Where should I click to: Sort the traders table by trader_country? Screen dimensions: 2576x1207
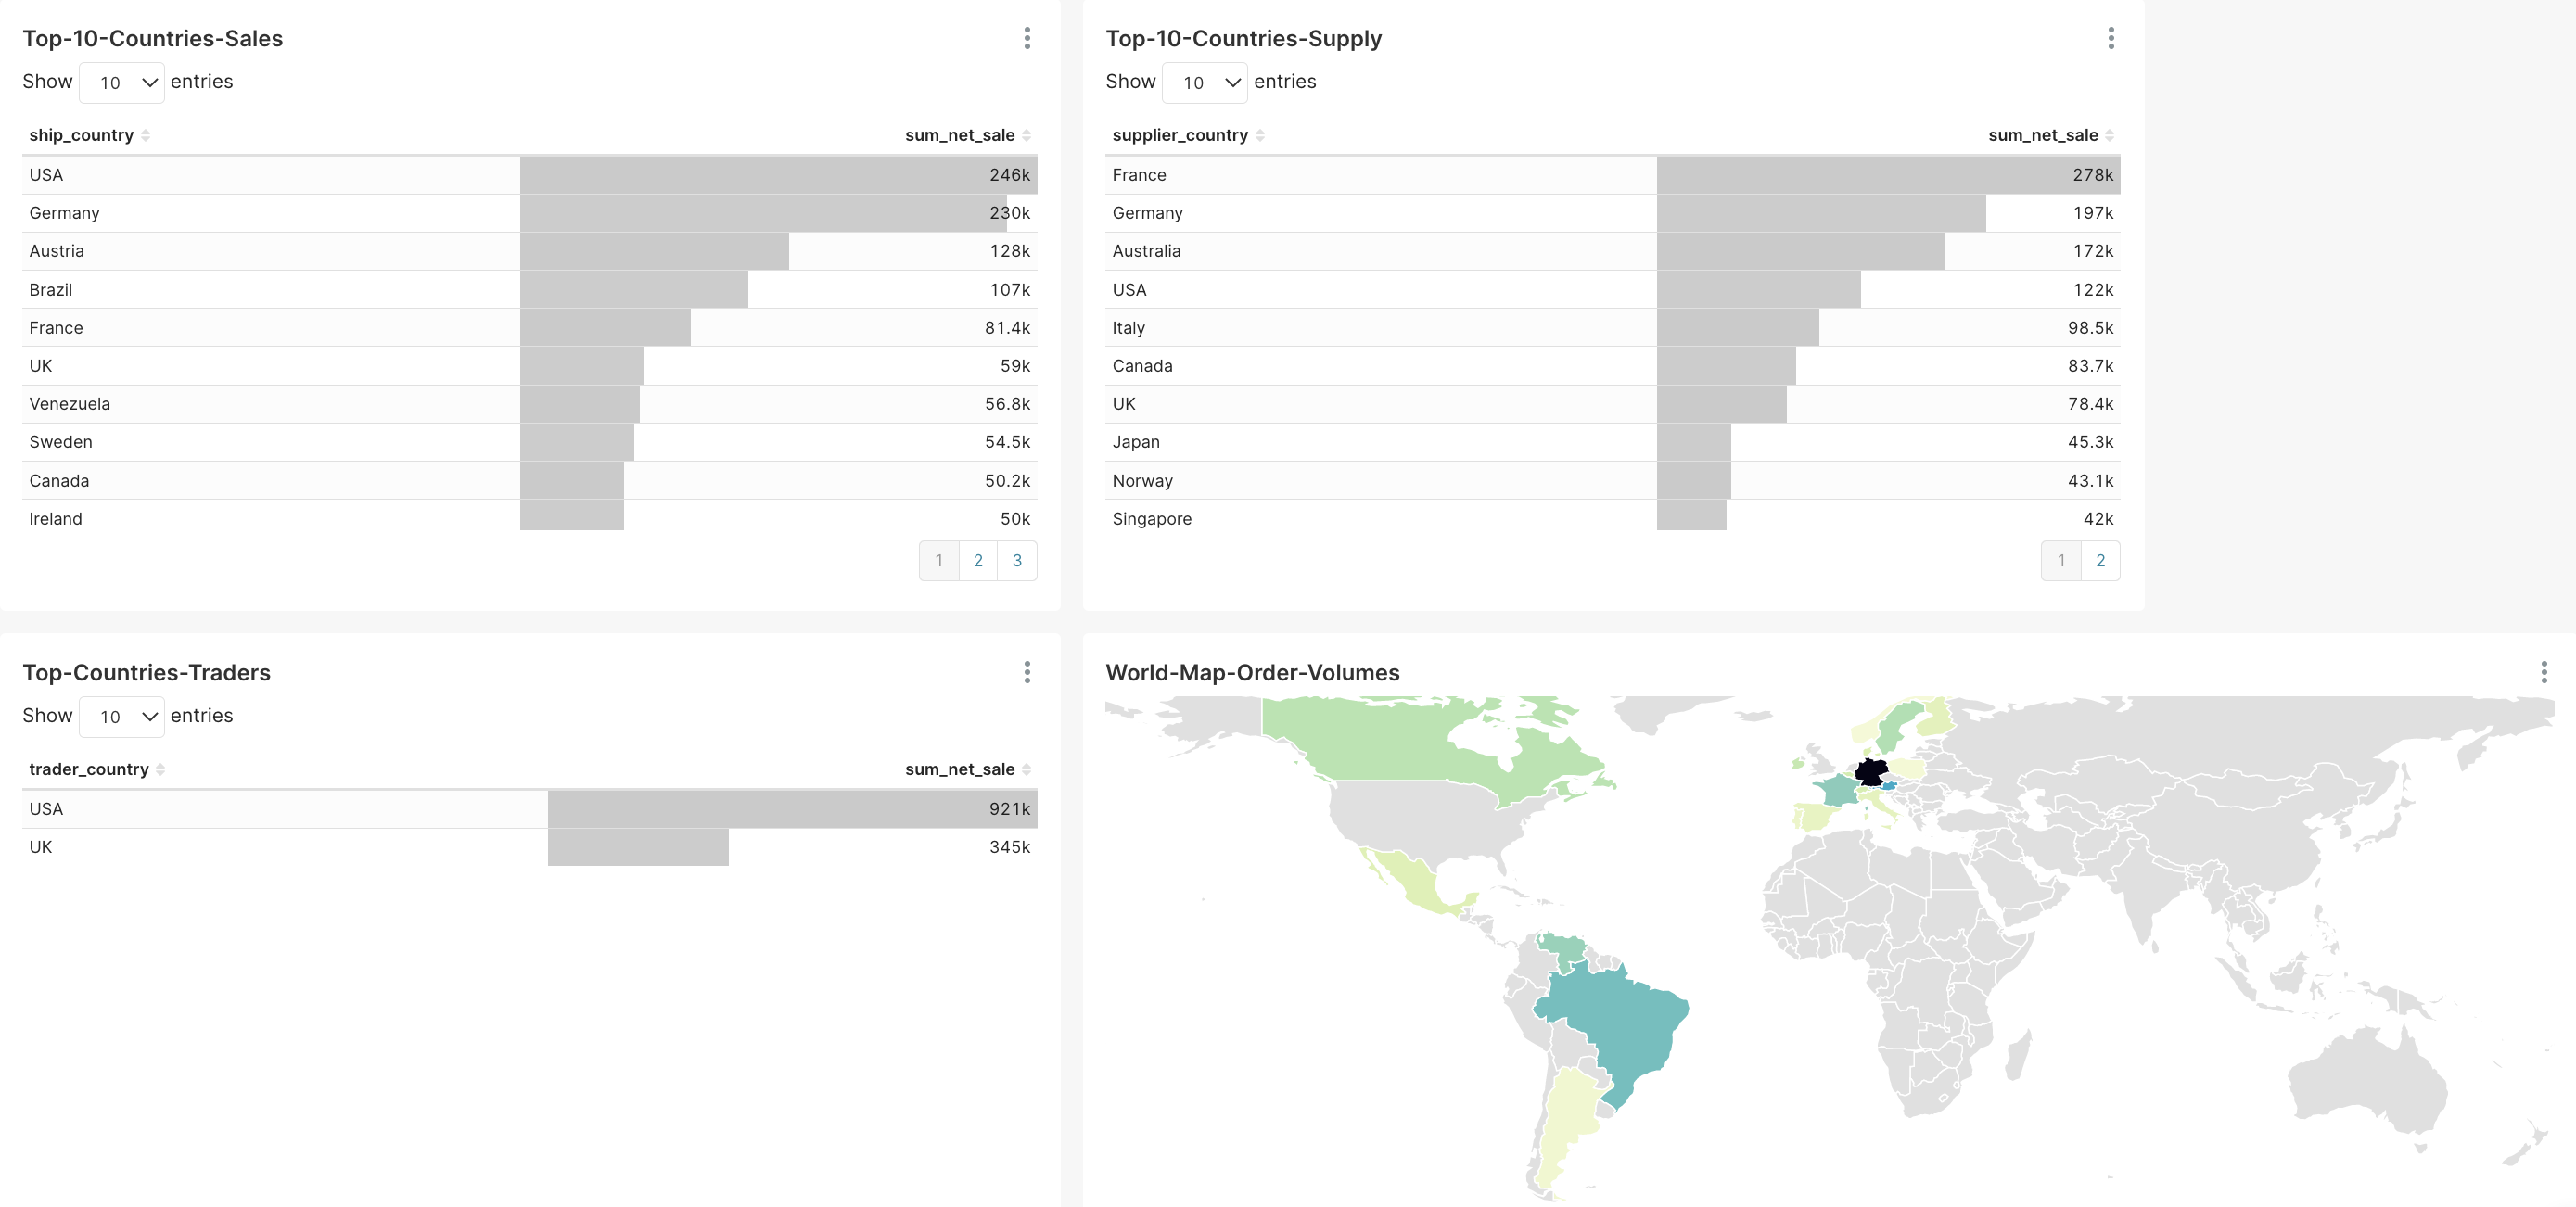[88, 769]
